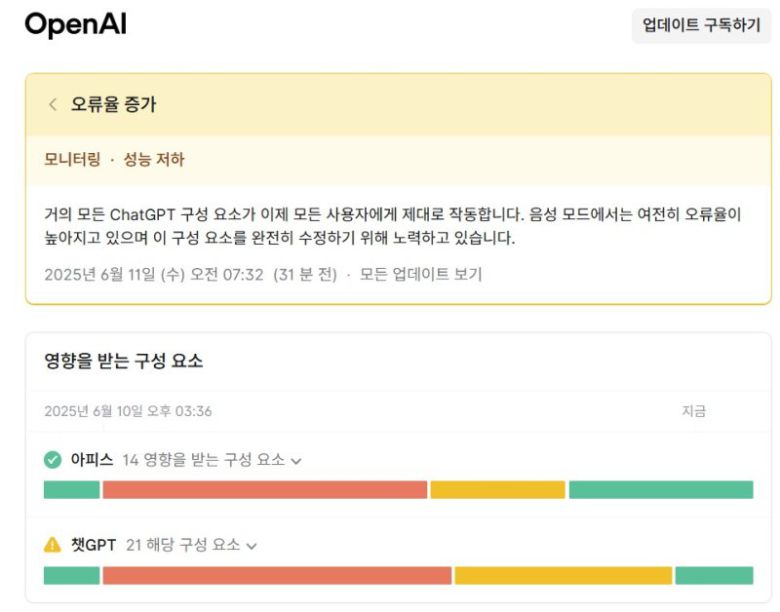Click the OpenAI logo
780x612 pixels.
75,26
